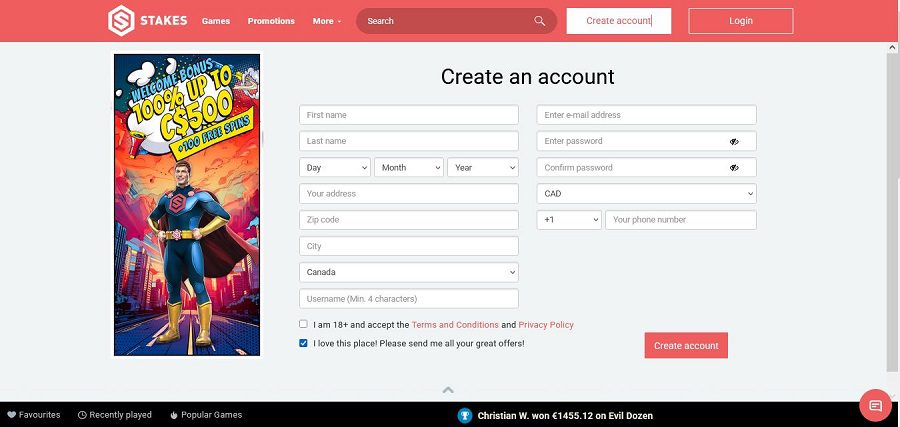Open the Year dropdown
Screen dimensions: 900x427
[x=483, y=168]
